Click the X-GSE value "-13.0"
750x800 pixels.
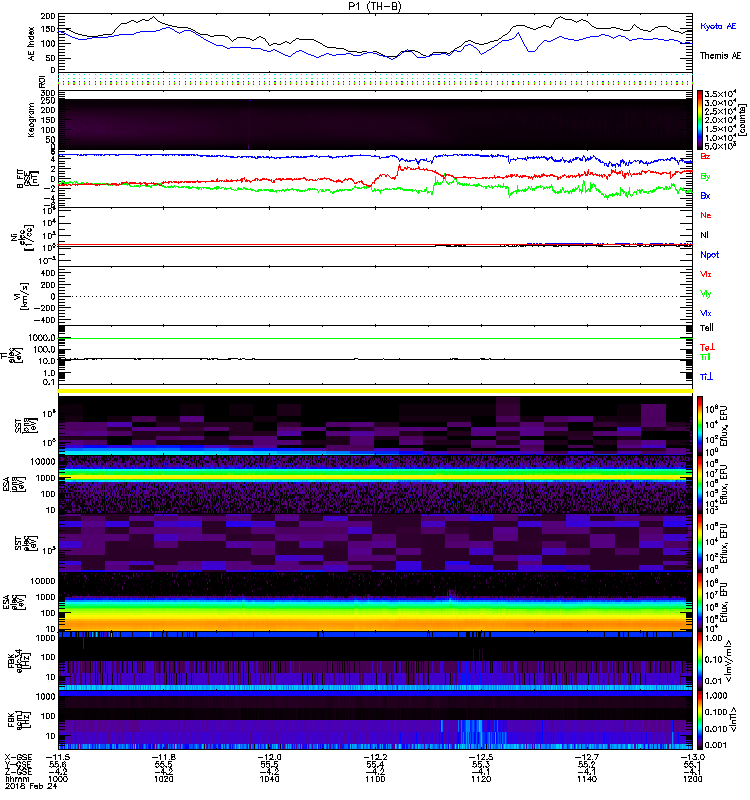(692, 757)
